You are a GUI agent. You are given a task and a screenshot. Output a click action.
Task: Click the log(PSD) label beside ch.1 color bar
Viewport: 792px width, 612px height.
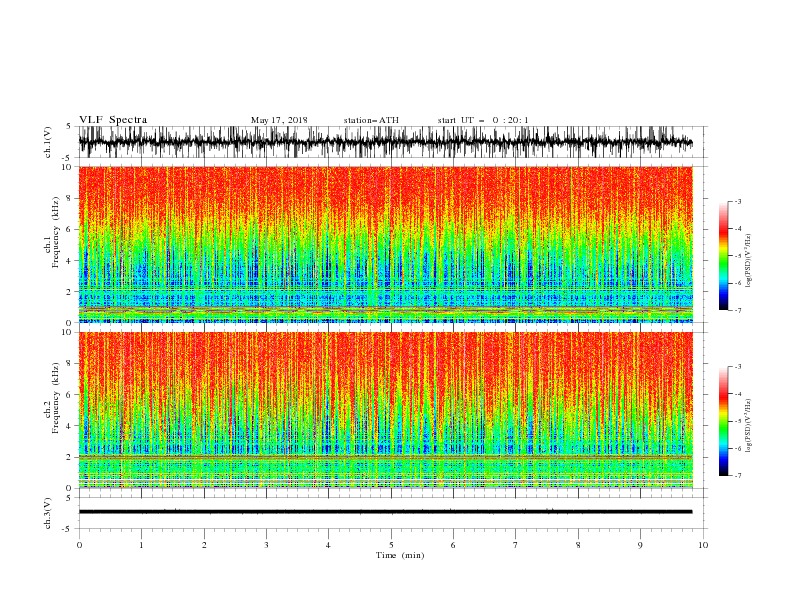pos(749,261)
